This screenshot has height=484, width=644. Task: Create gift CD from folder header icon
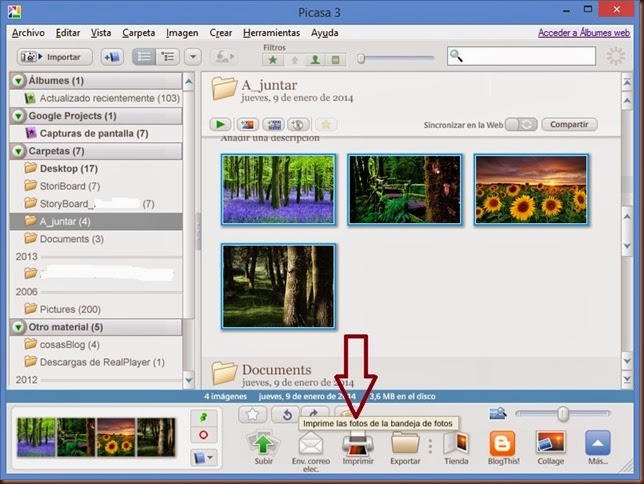pos(298,124)
